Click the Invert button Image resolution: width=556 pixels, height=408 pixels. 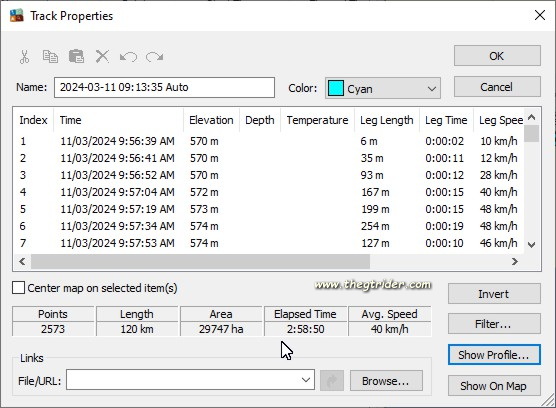coord(494,294)
